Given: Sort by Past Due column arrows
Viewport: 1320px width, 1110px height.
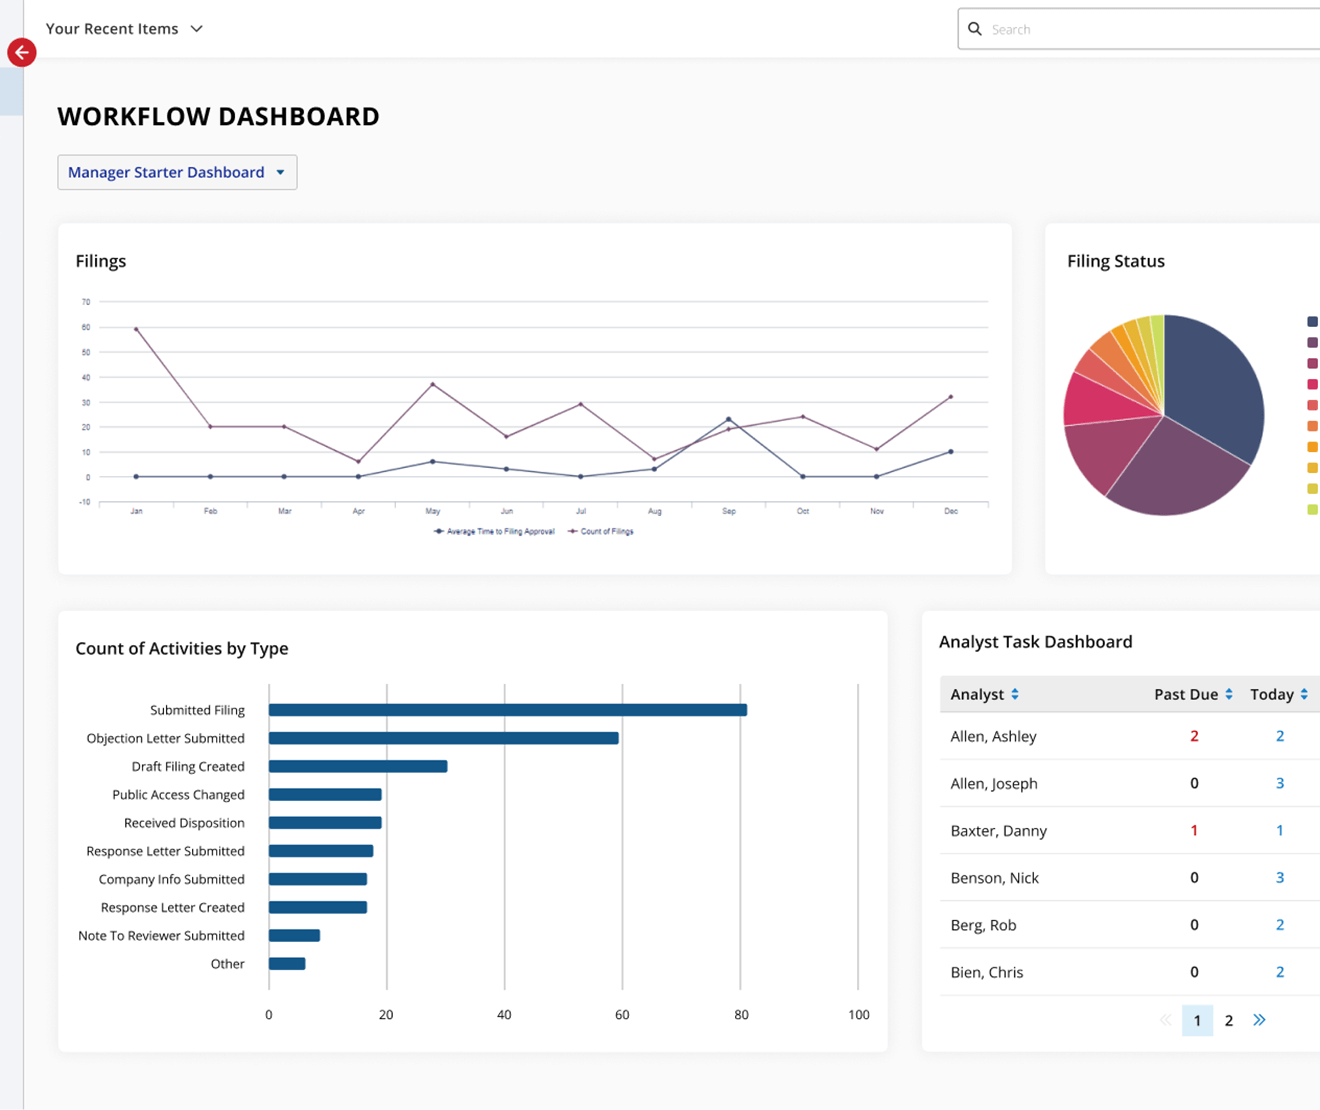Looking at the screenshot, I should pyautogui.click(x=1229, y=694).
